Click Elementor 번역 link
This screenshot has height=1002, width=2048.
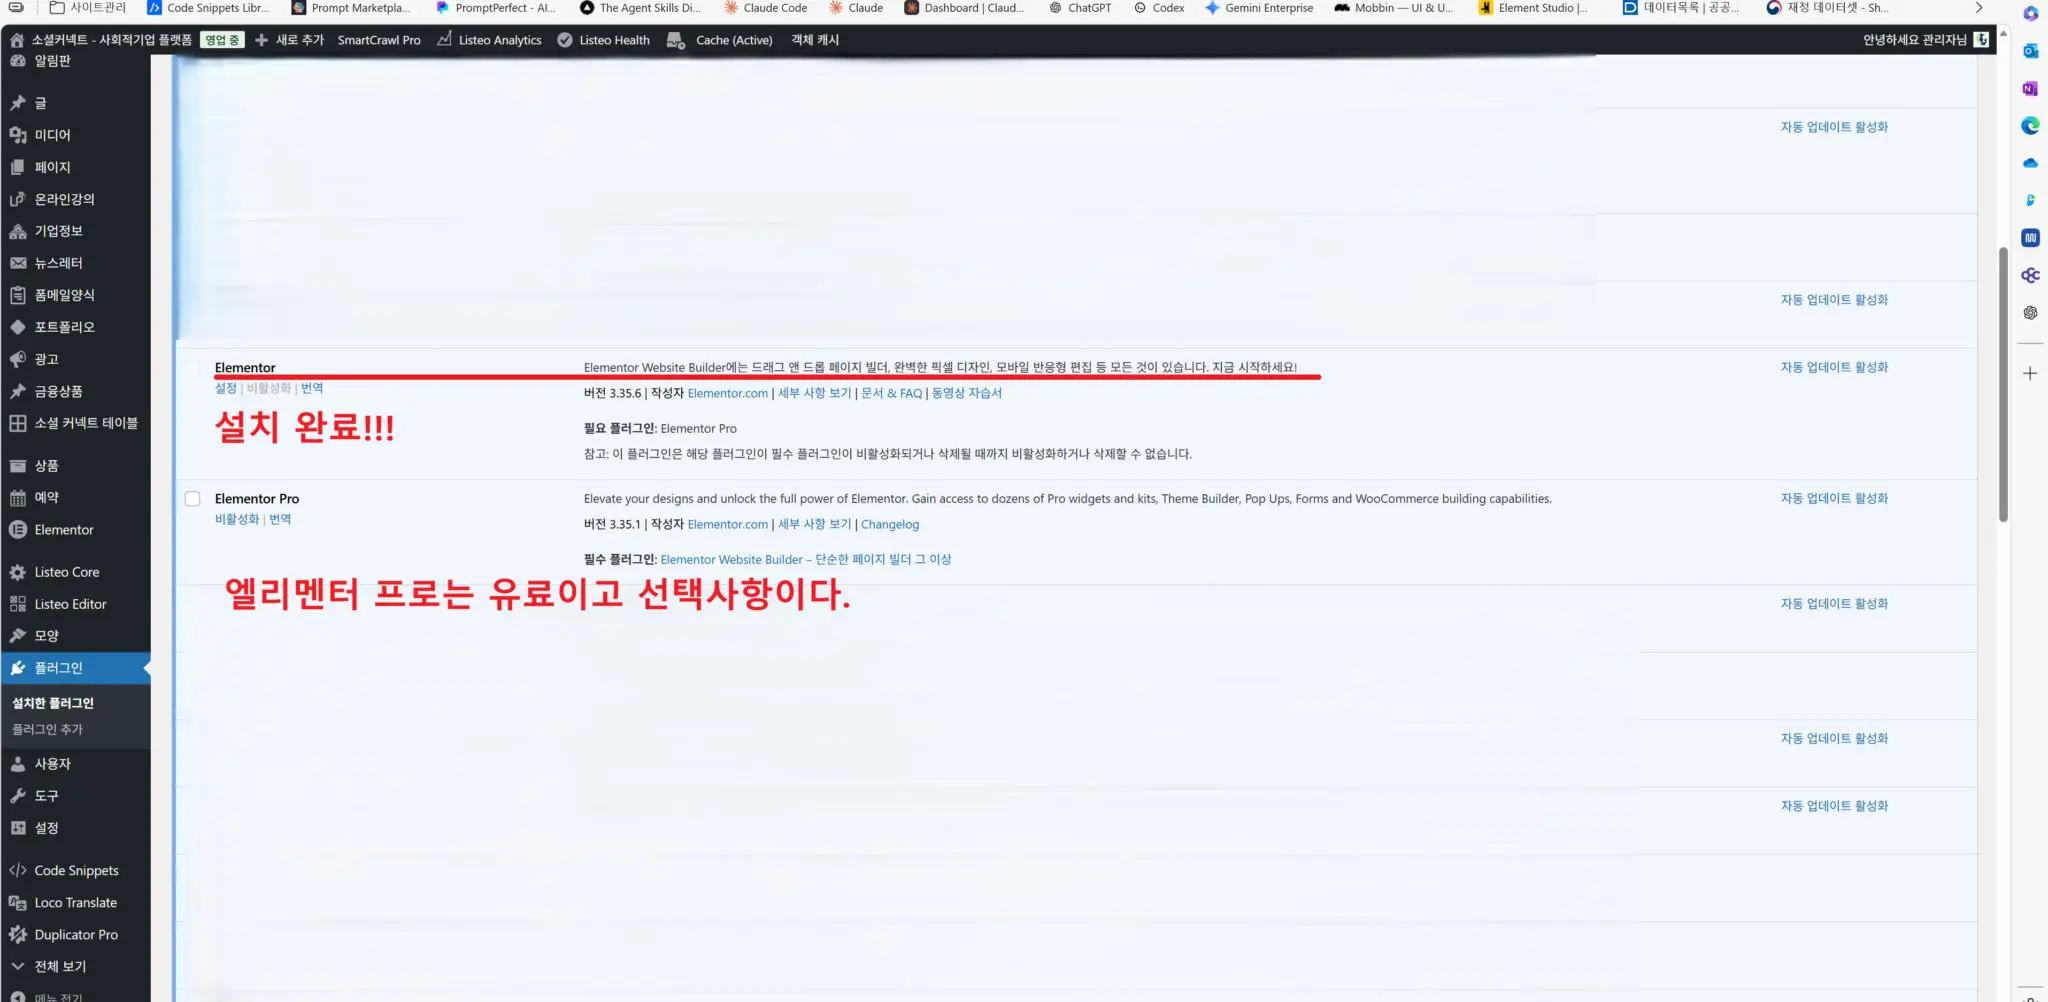point(312,389)
